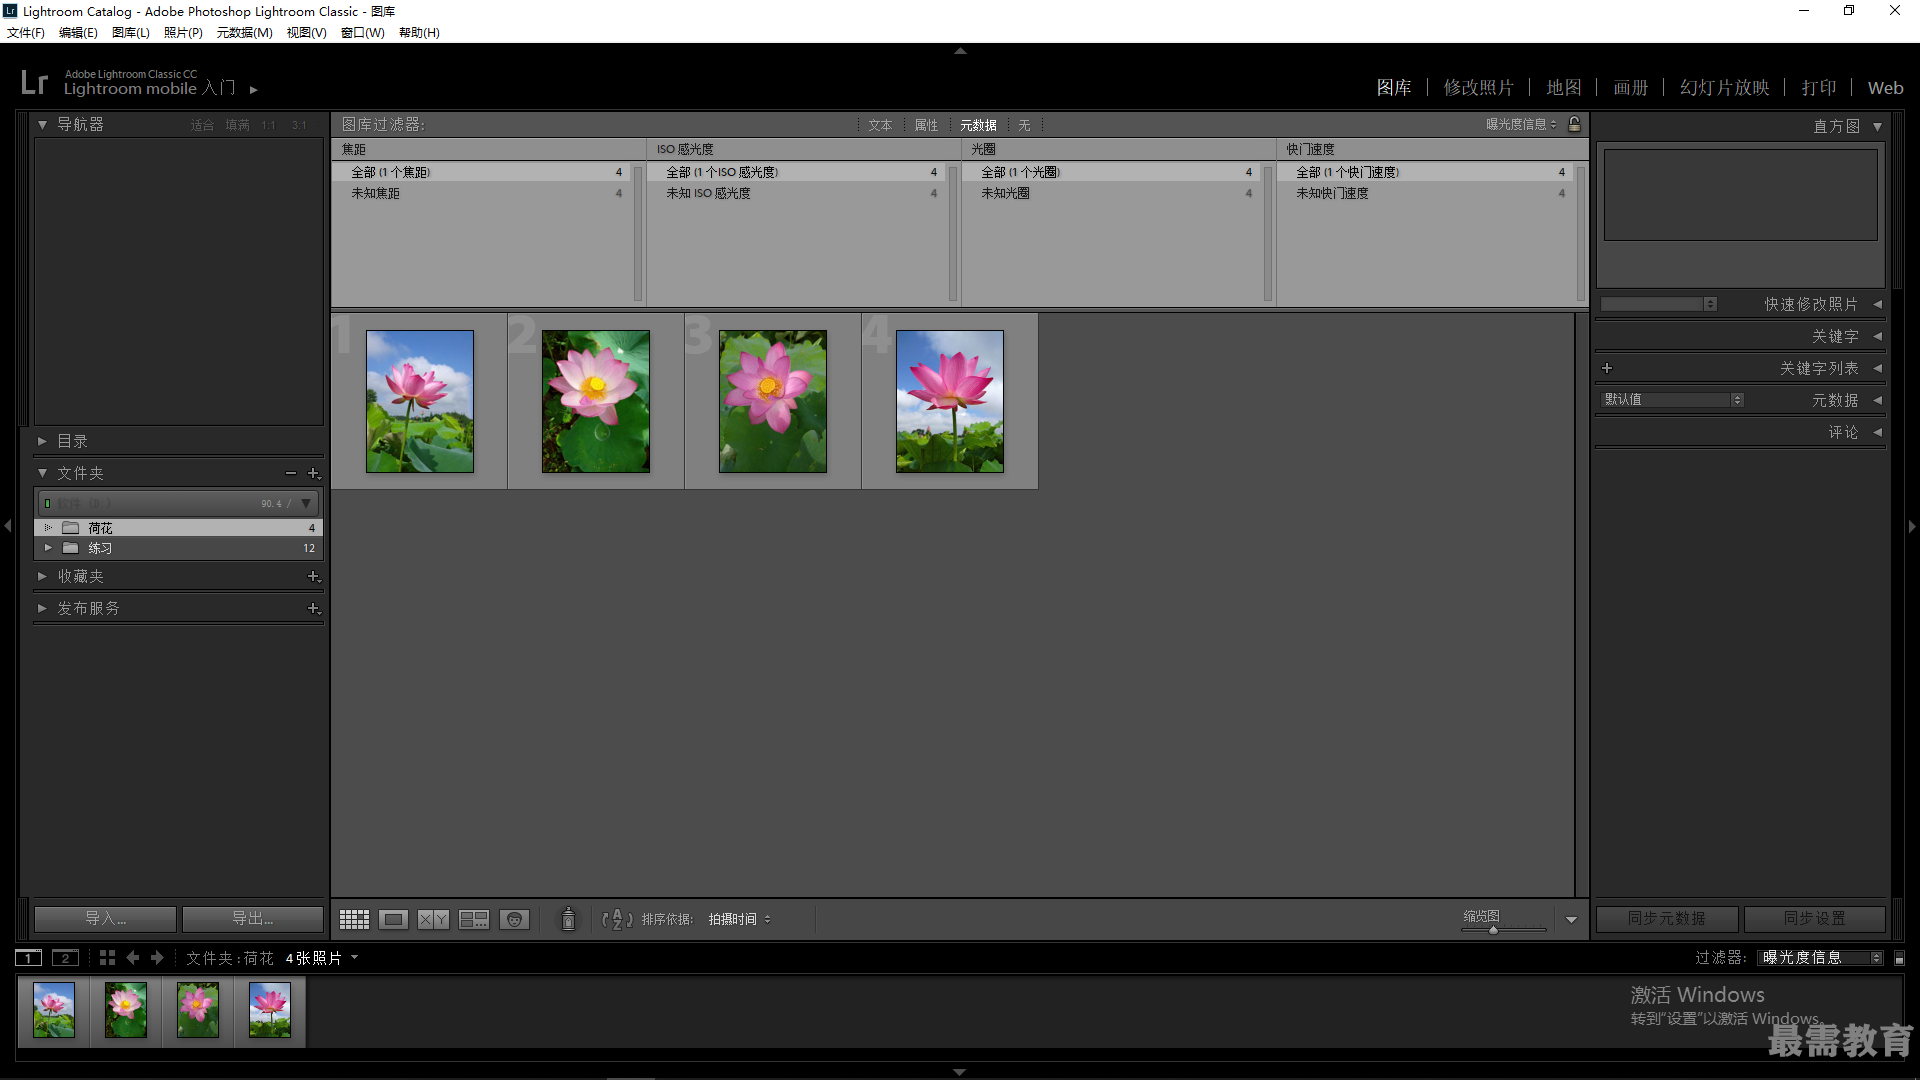
Task: Collapse the 文件夹 folders panel
Action: point(42,473)
